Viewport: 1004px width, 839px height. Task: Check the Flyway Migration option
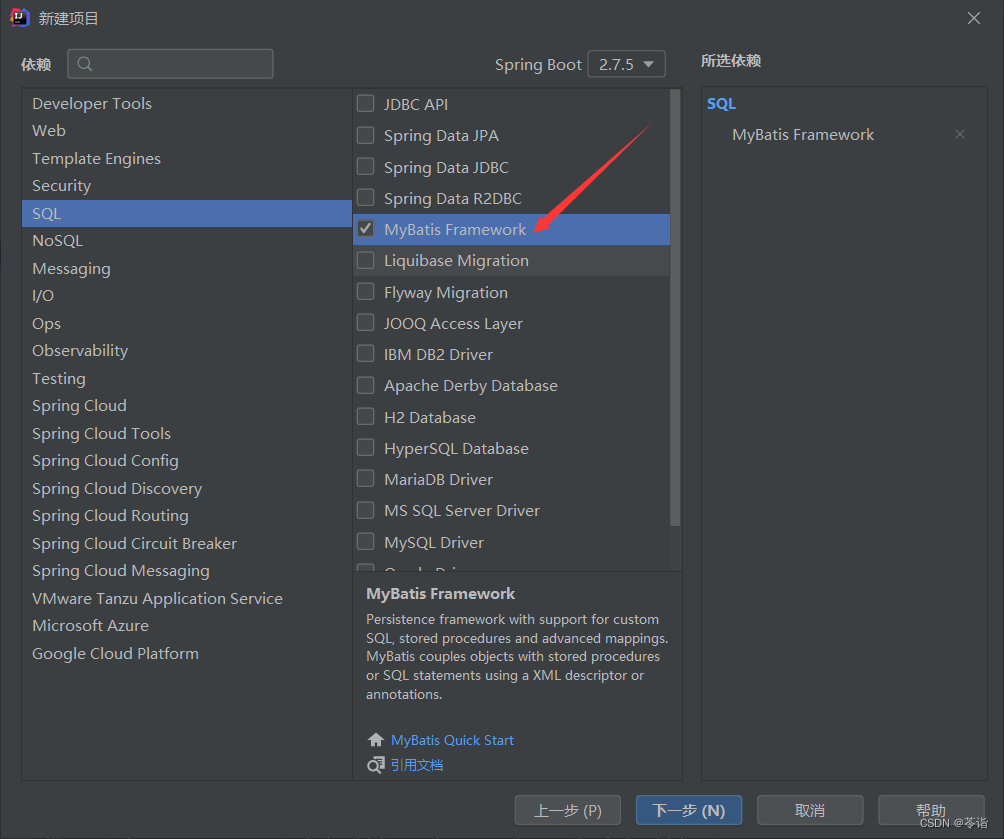click(366, 291)
